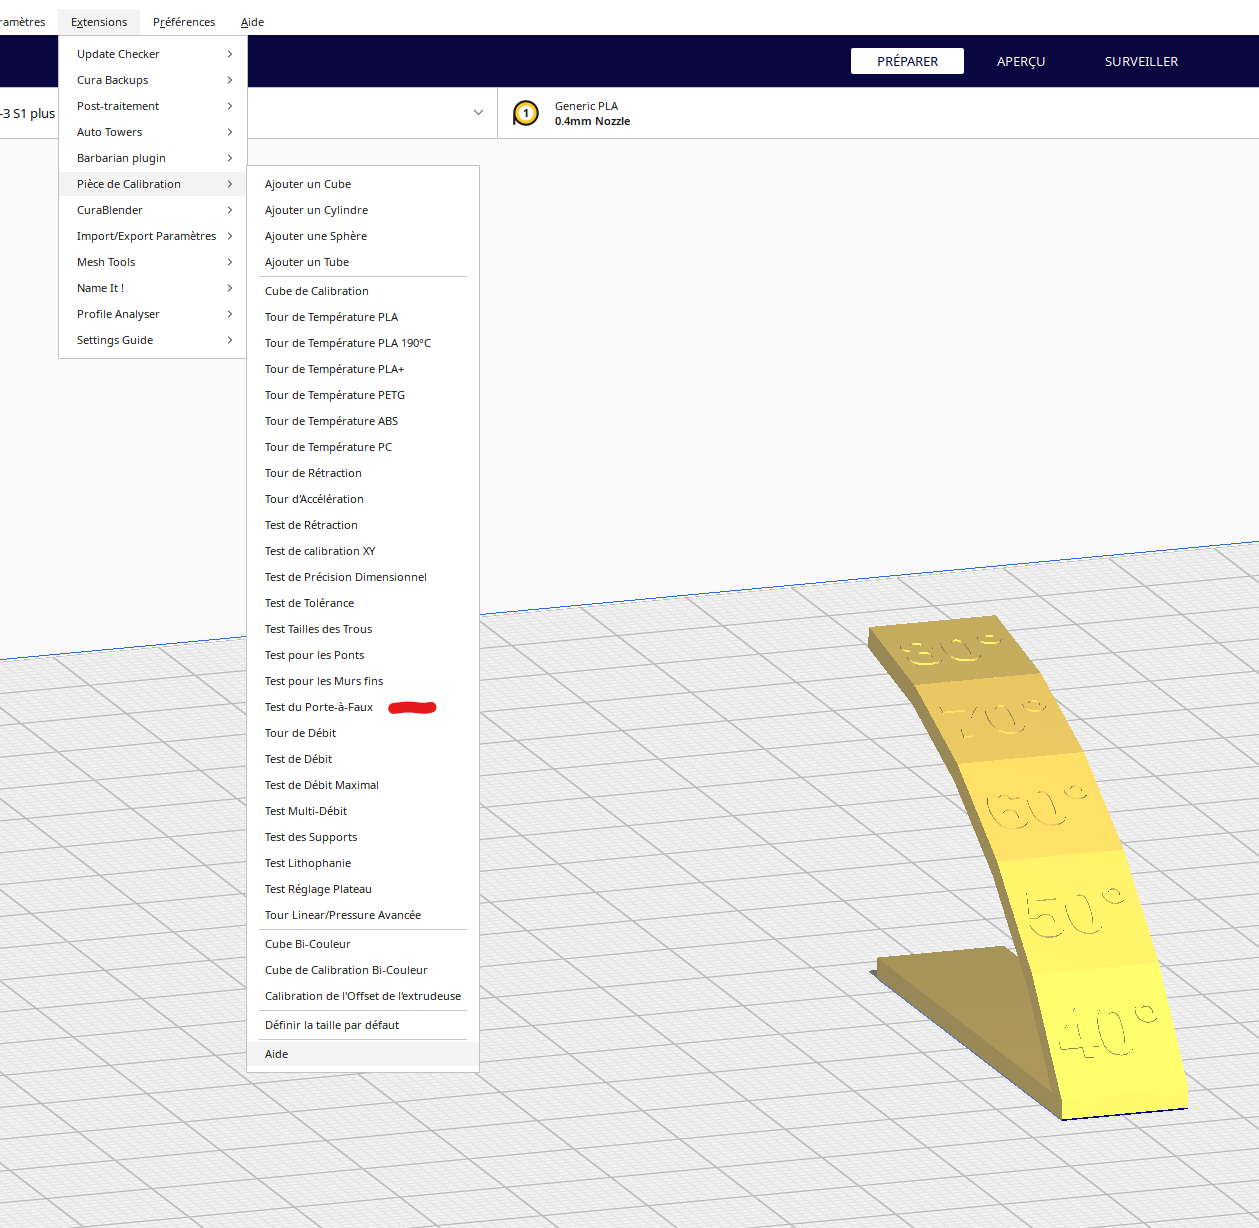Click the extruder 1 material icon
This screenshot has height=1228, width=1259.
tap(526, 113)
